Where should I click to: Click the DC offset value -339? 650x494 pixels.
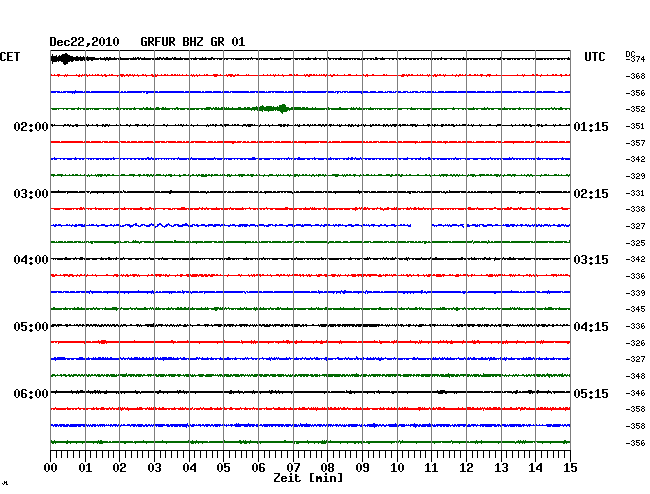tap(635, 293)
